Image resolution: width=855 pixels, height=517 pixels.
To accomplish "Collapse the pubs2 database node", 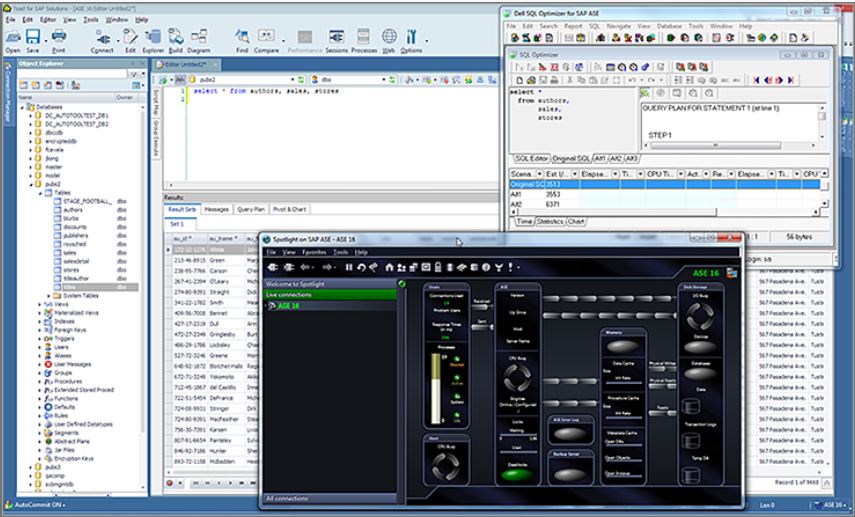I will pos(31,185).
